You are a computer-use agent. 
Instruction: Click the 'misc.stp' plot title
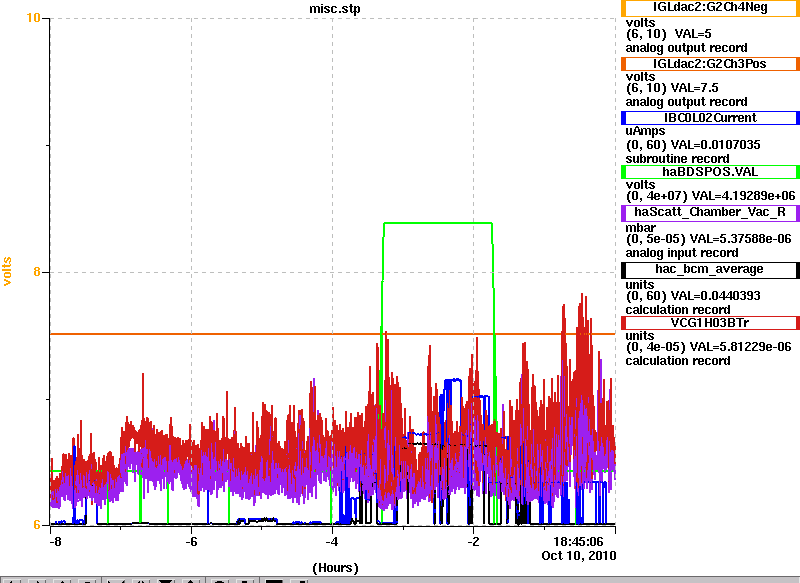[x=335, y=9]
